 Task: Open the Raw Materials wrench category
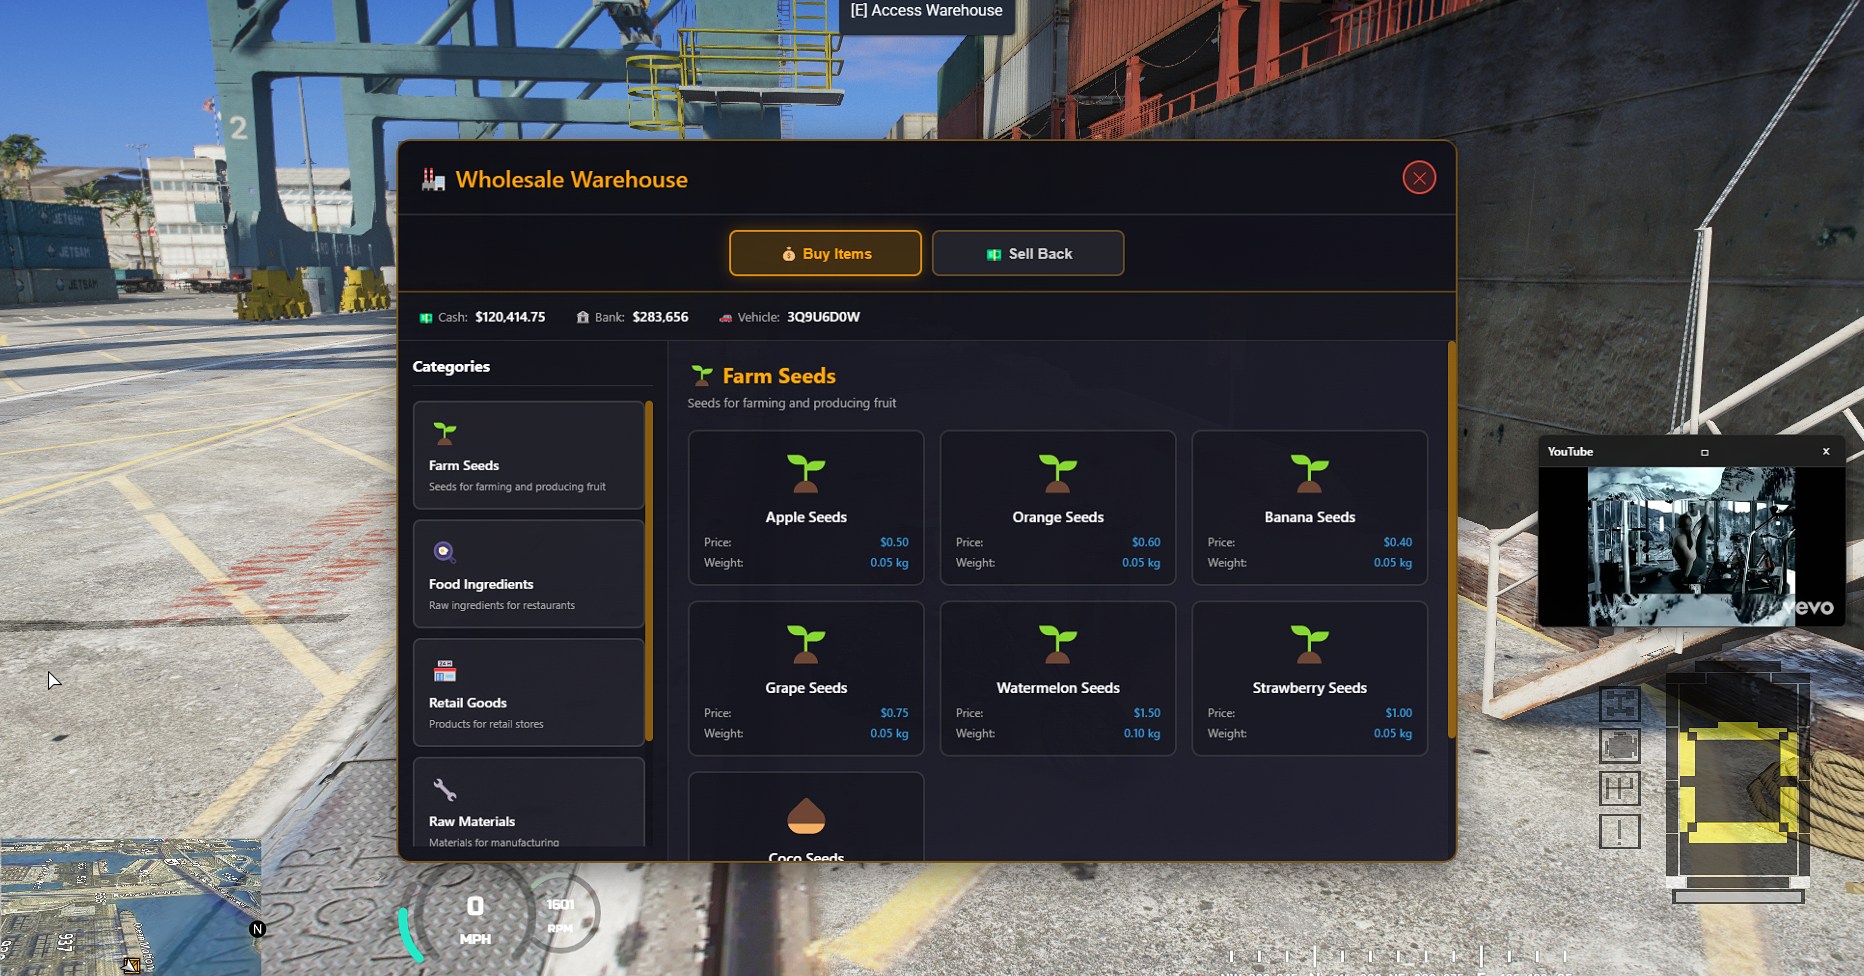pyautogui.click(x=529, y=803)
